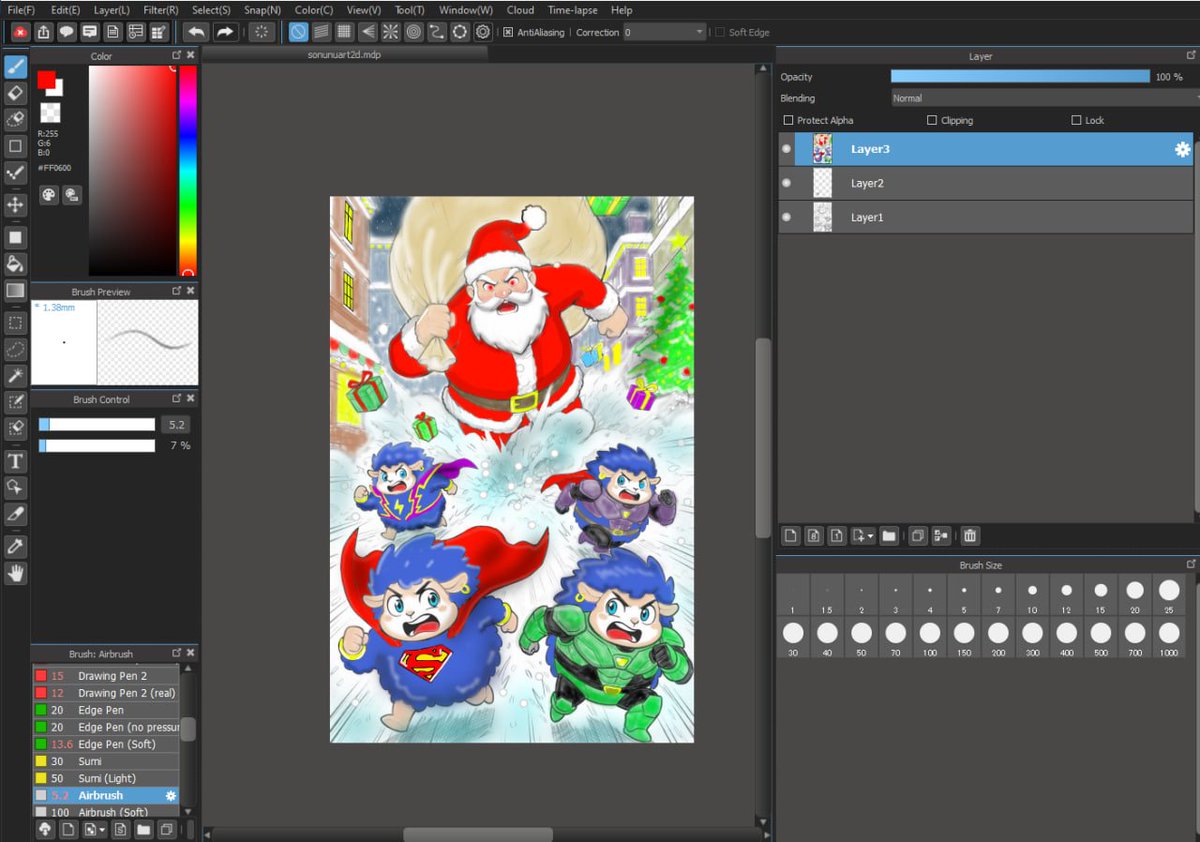This screenshot has width=1200, height=842.
Task: Select the Magic Wand tool
Action: tap(15, 375)
